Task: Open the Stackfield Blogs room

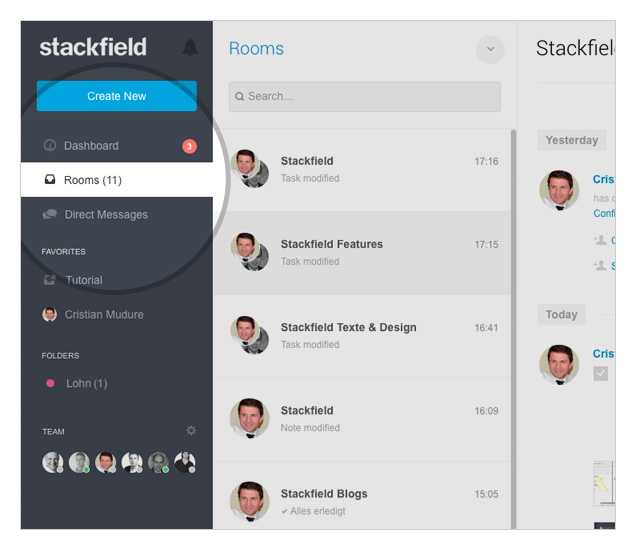Action: tap(362, 495)
